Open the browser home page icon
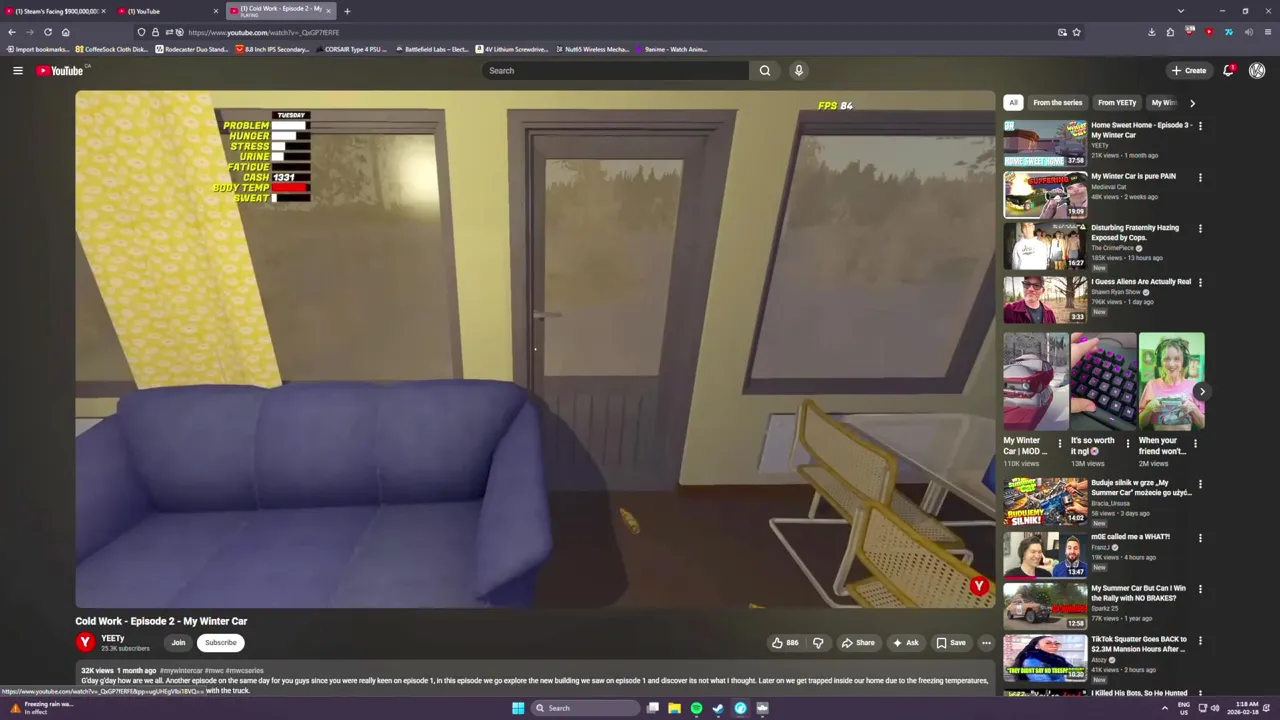Viewport: 1280px width, 720px height. (65, 32)
